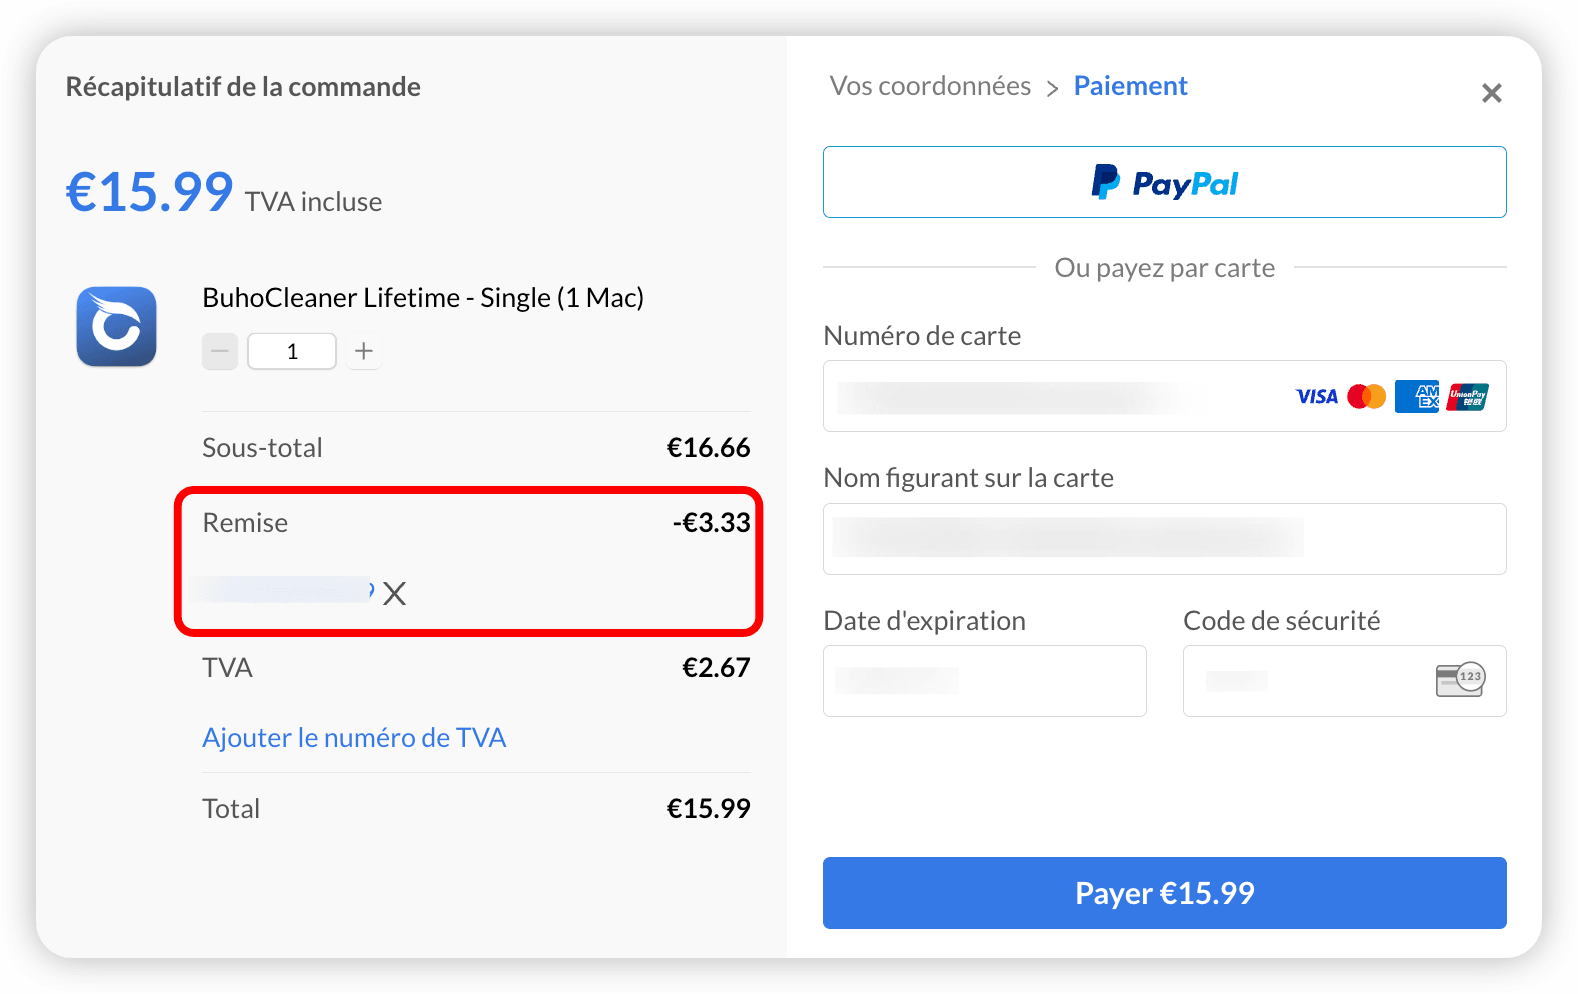Remove the applied discount coupon
1578x994 pixels.
tap(395, 594)
